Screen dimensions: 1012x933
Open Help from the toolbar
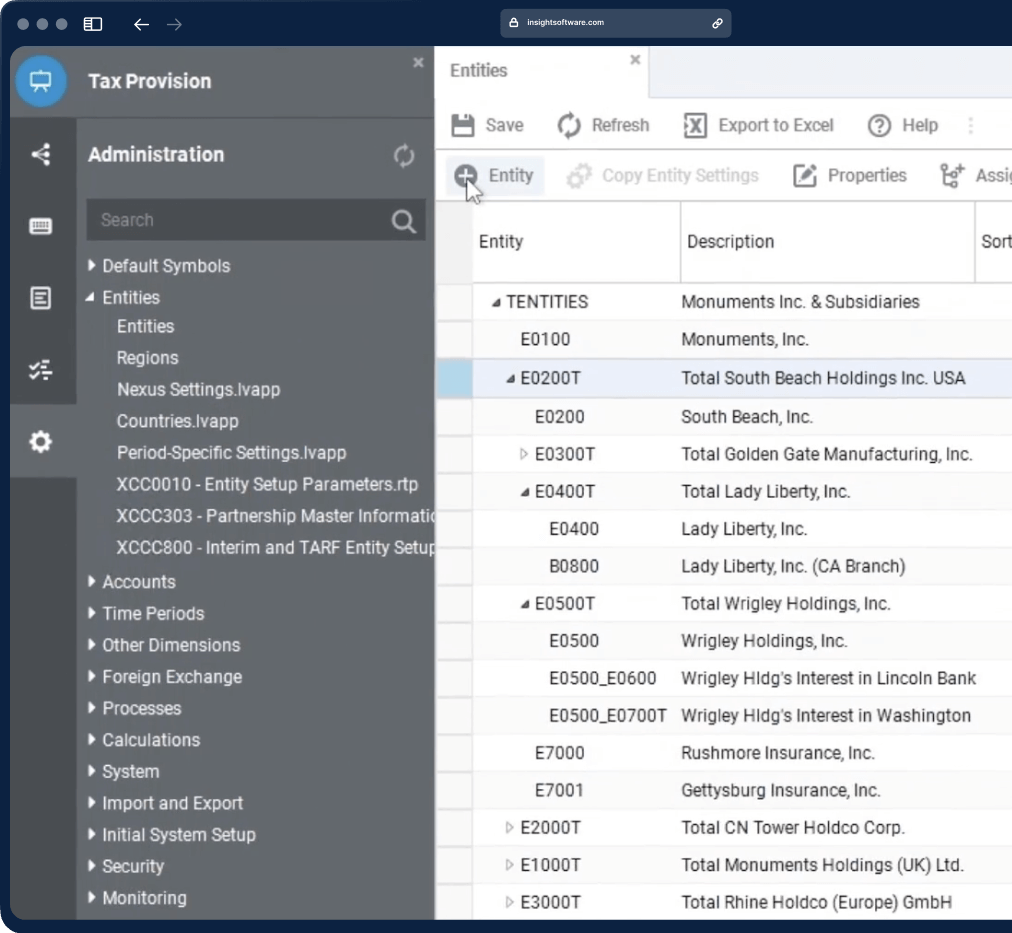[x=903, y=125]
